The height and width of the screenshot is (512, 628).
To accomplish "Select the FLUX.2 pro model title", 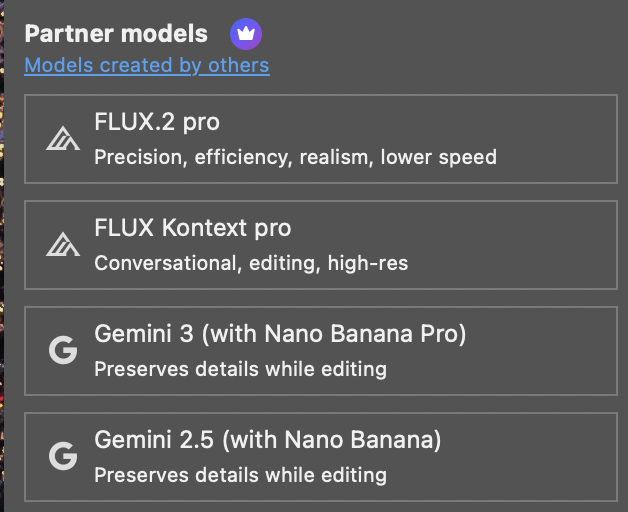I will [x=156, y=123].
